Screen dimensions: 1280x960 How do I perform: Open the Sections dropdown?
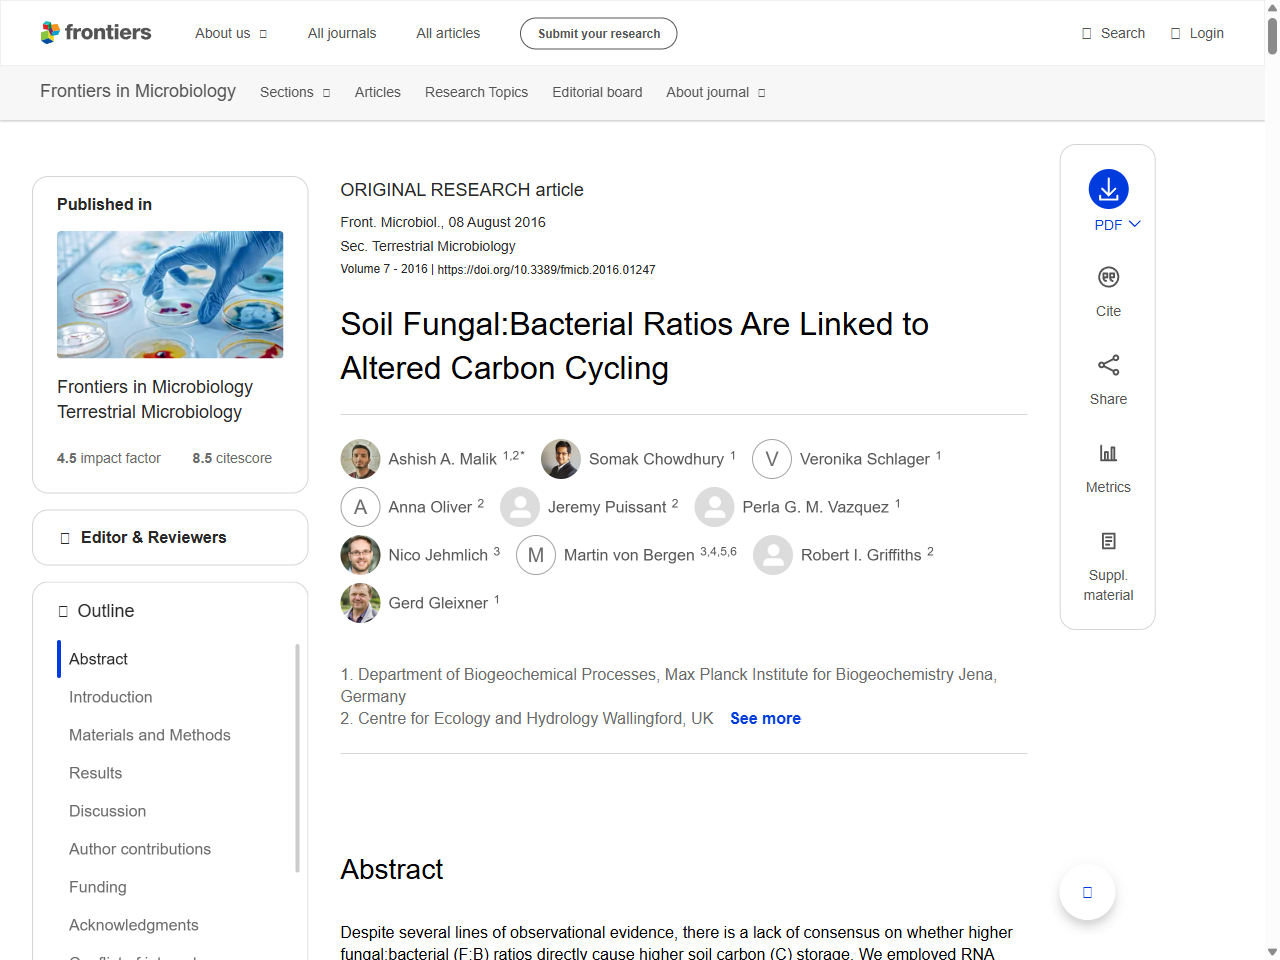(x=294, y=92)
